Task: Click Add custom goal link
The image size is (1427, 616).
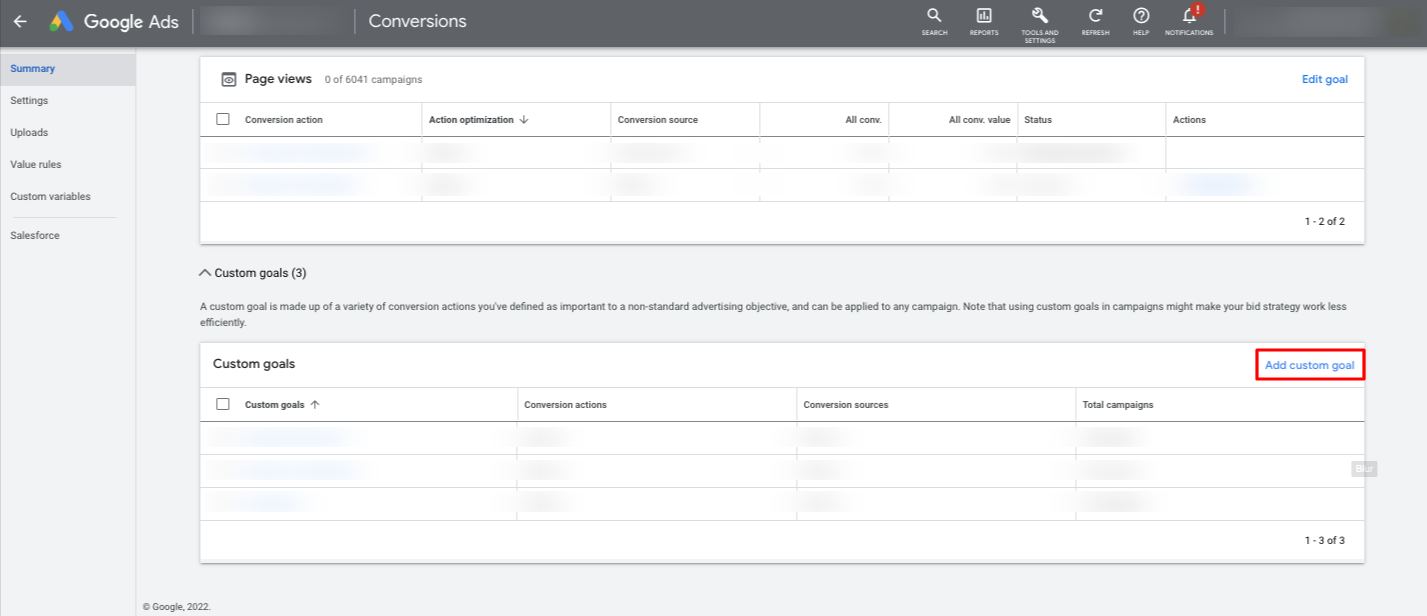Action: pyautogui.click(x=1310, y=365)
